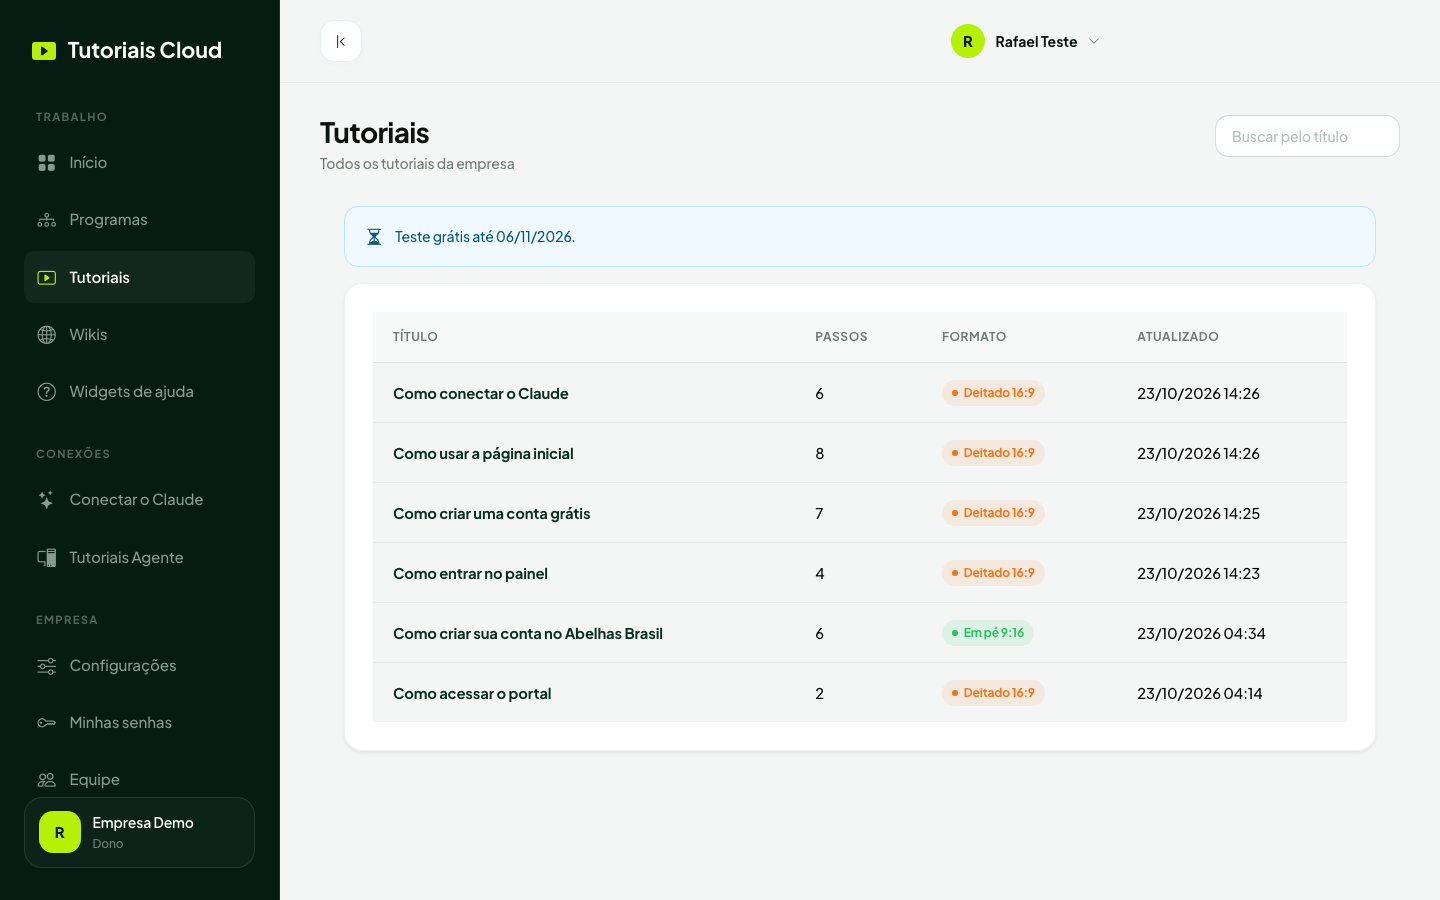Screen dimensions: 1440x900
Task: Click the Tutoriais Agente icon
Action: 47,558
